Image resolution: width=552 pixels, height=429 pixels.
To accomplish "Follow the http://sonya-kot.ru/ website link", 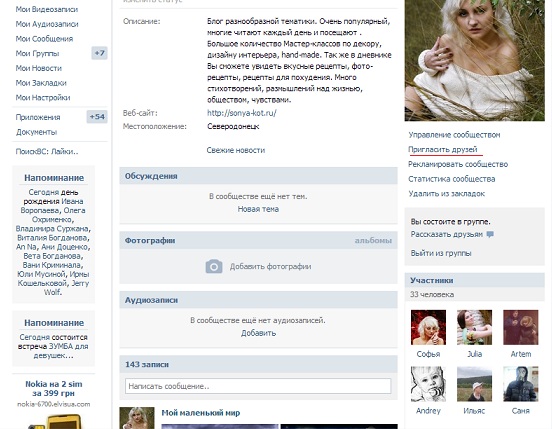I will coord(242,113).
